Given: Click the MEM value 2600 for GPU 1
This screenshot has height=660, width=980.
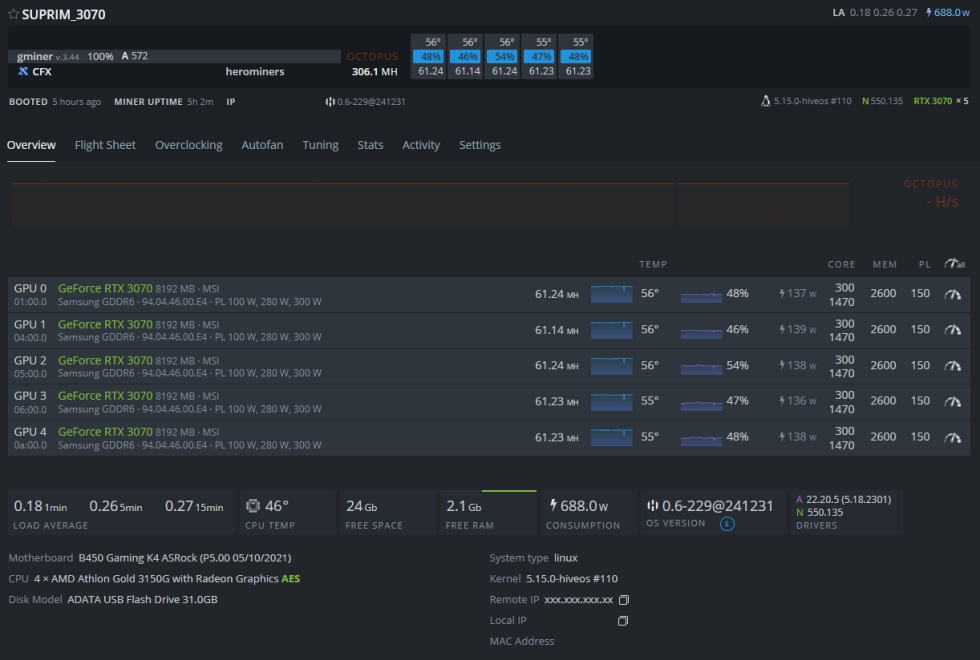Looking at the screenshot, I should click(883, 329).
